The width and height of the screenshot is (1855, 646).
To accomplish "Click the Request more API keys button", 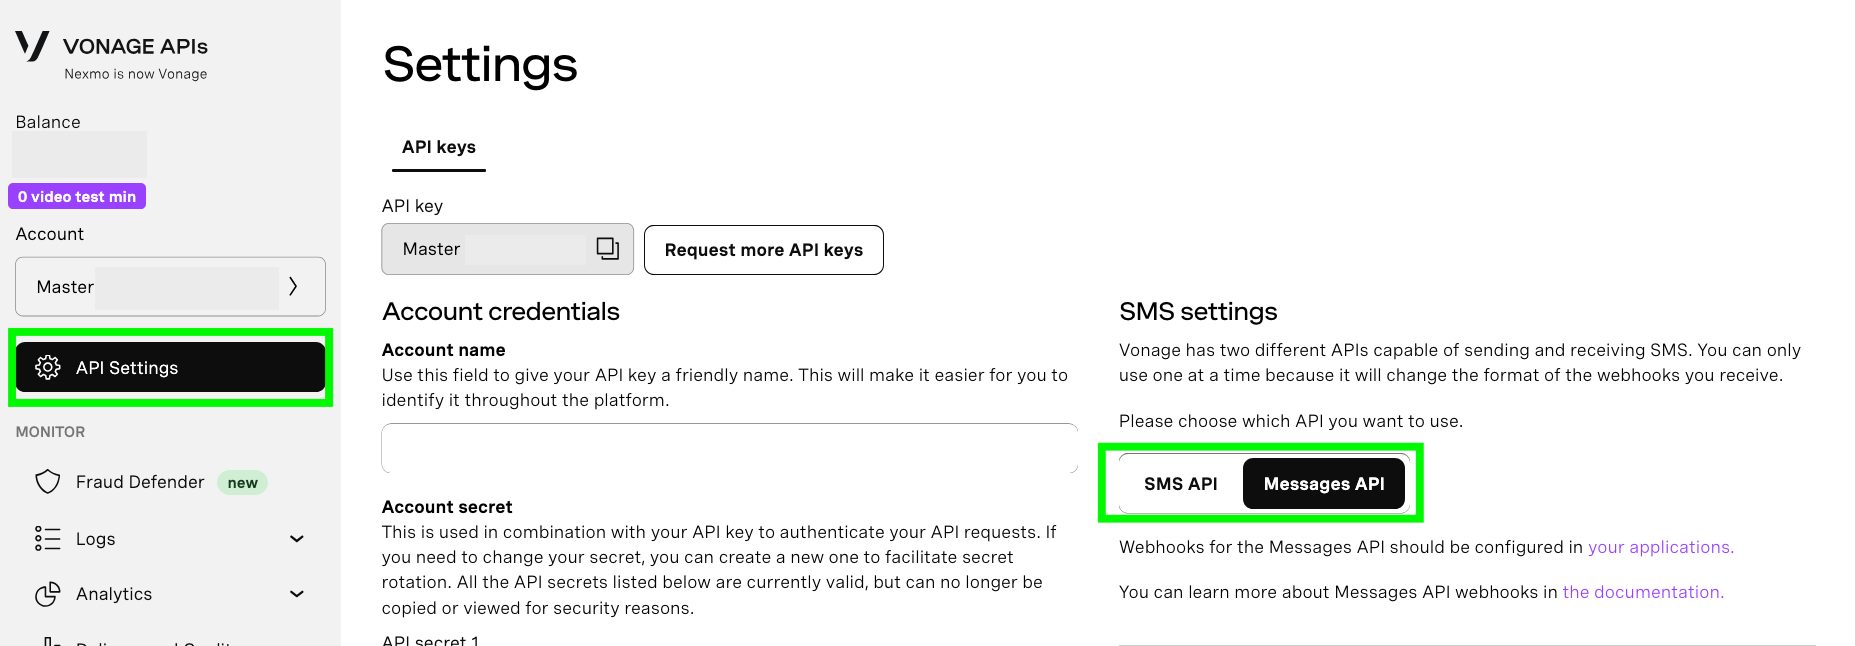I will (763, 250).
